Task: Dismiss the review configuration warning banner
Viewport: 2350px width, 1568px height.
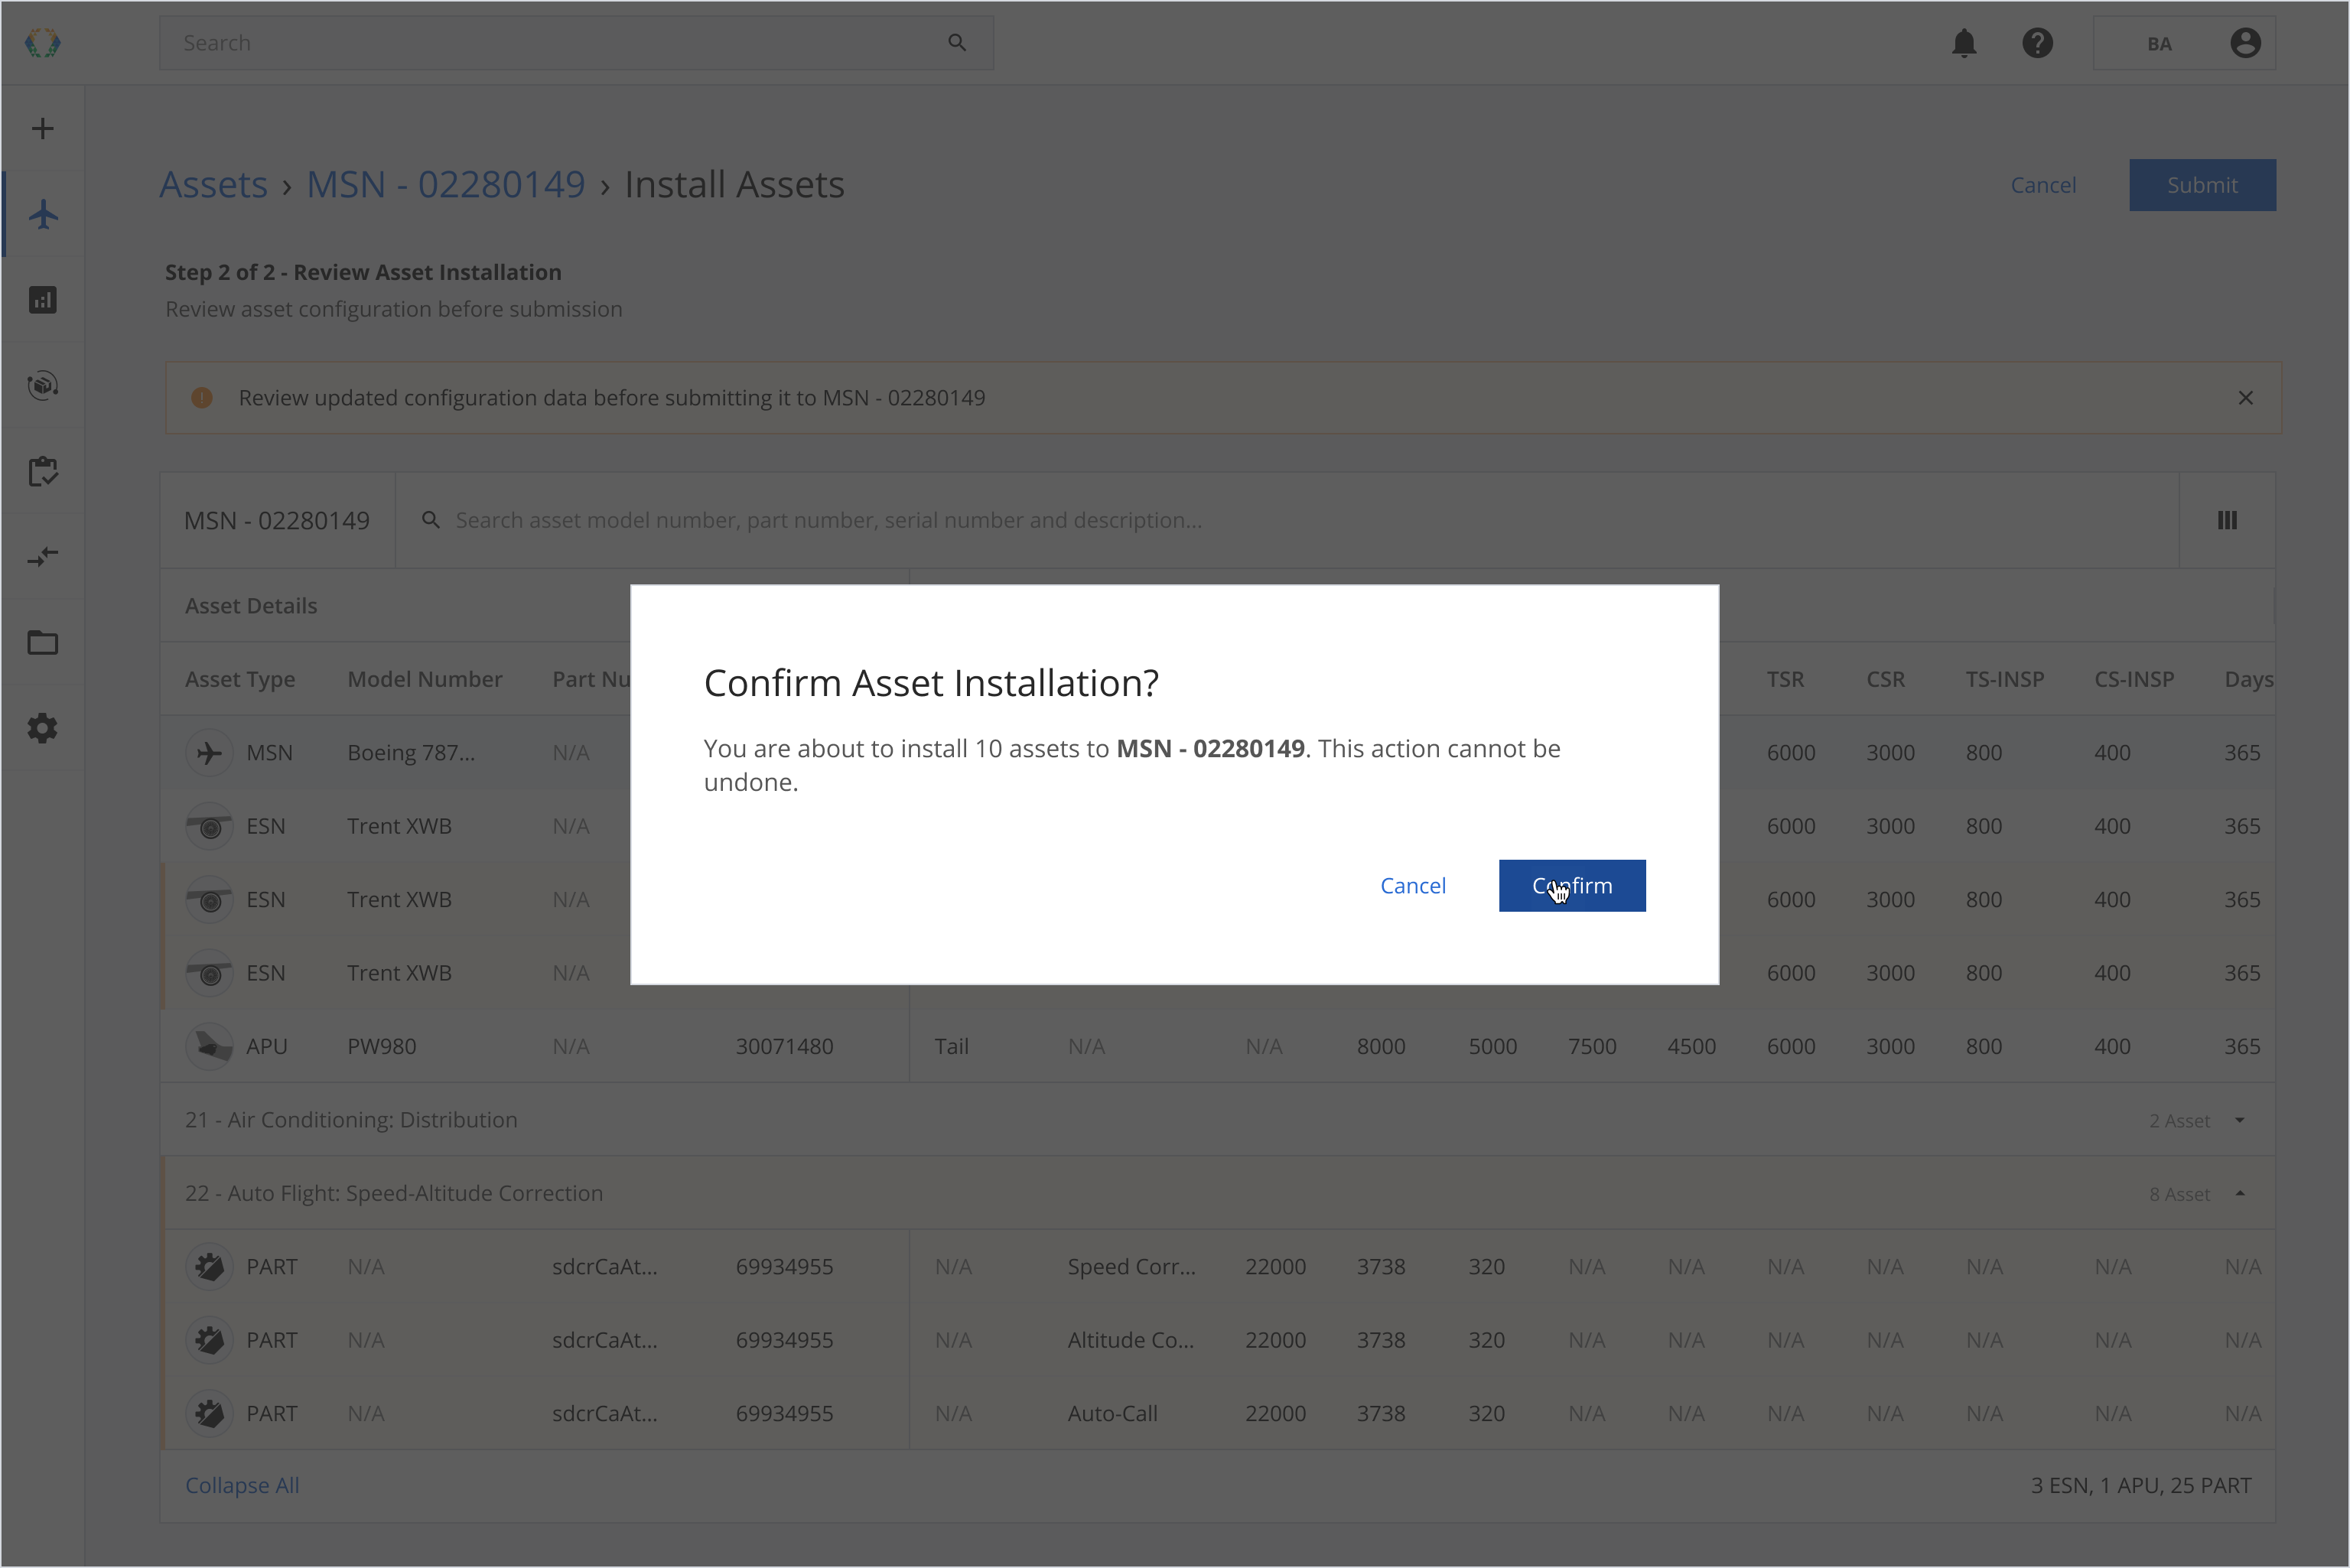Action: 2245,398
